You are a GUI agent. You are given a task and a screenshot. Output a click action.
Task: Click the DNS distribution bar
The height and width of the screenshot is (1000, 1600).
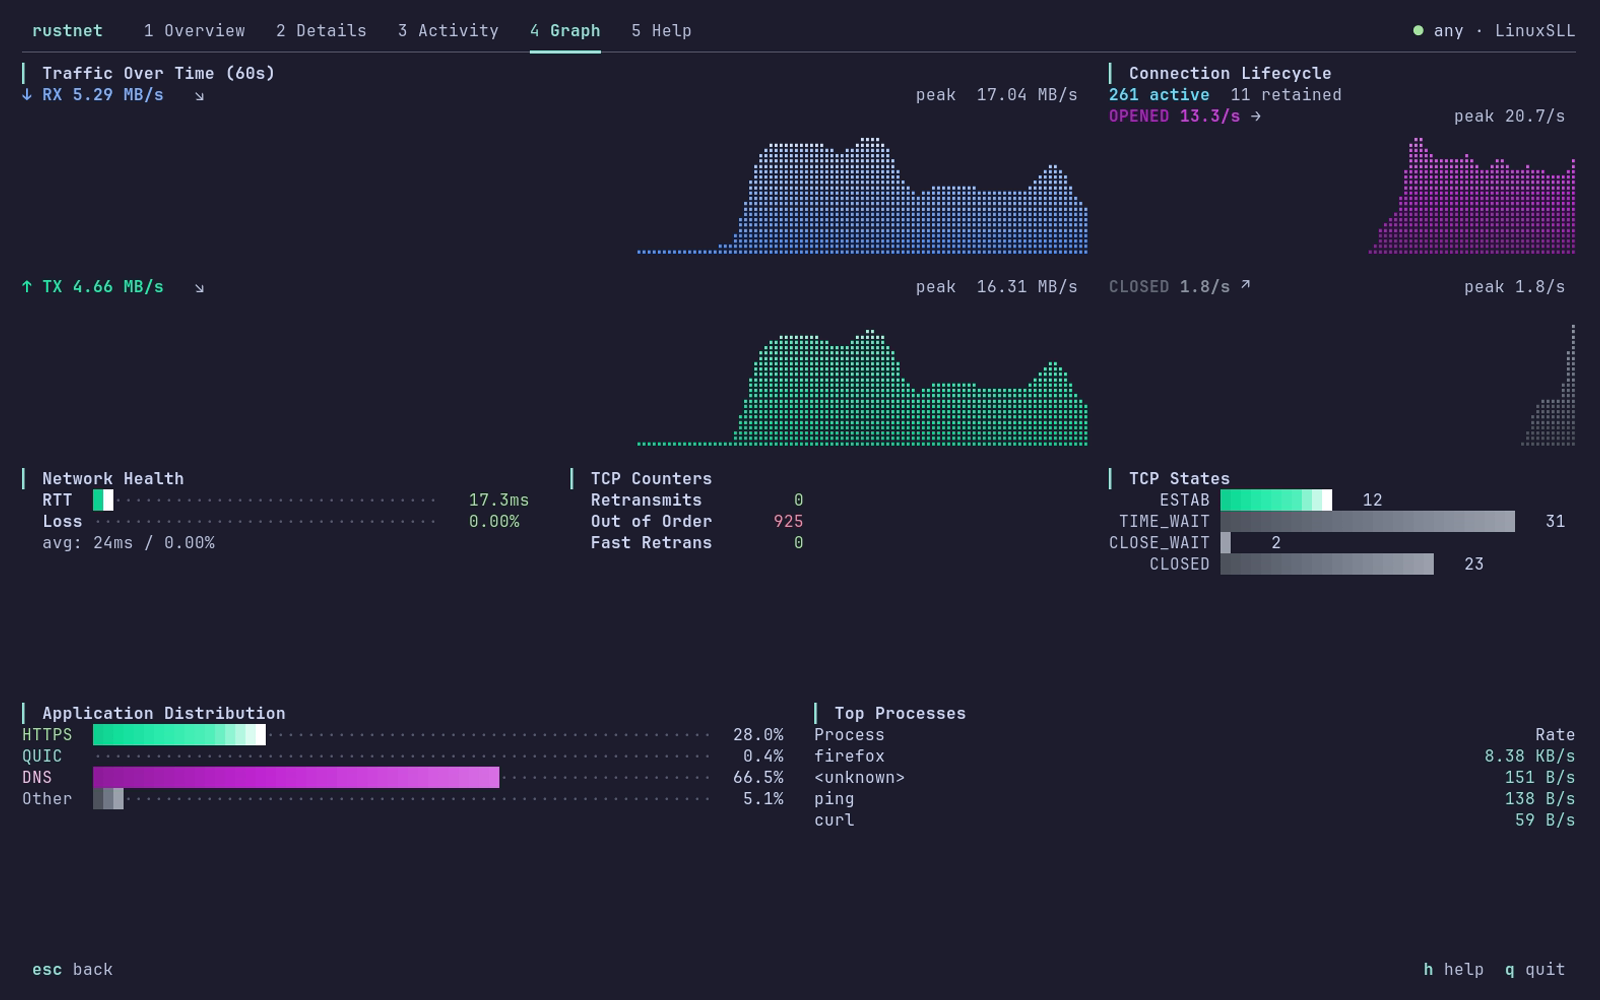click(x=296, y=778)
